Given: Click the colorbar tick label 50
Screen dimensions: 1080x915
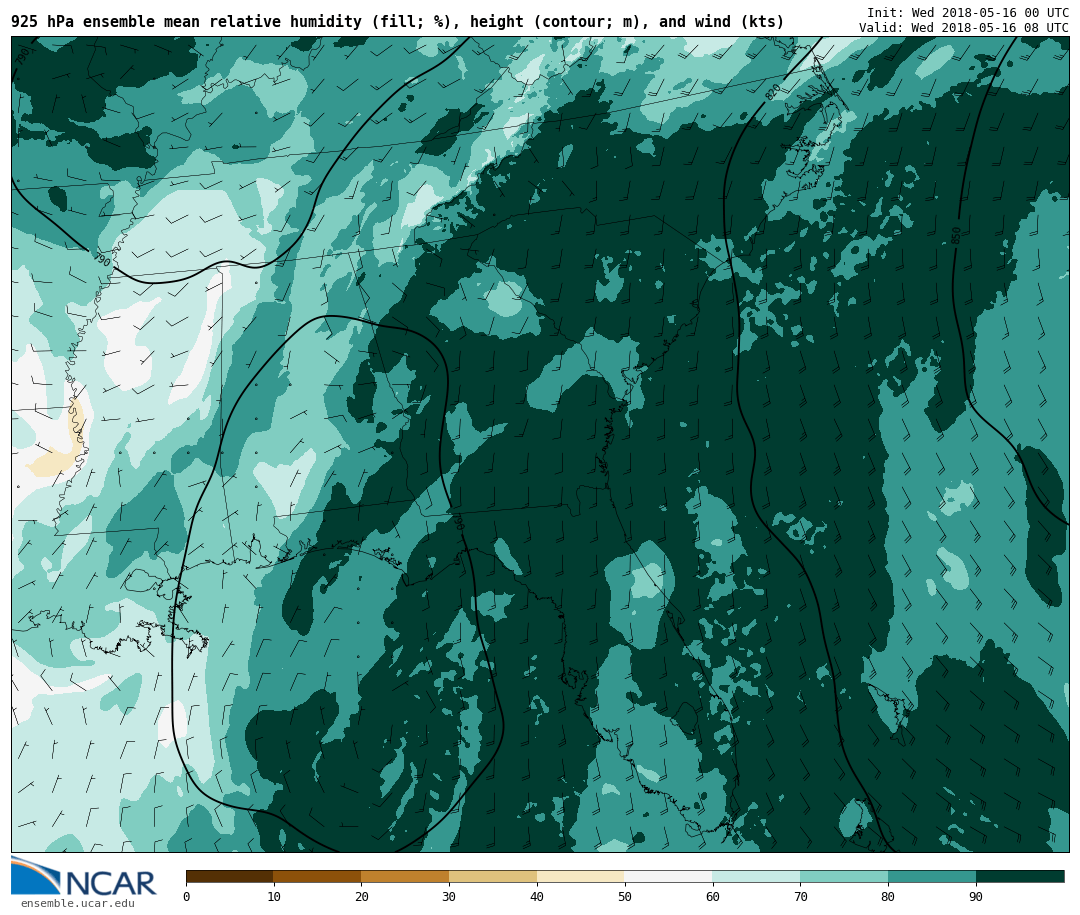Looking at the screenshot, I should 625,896.
